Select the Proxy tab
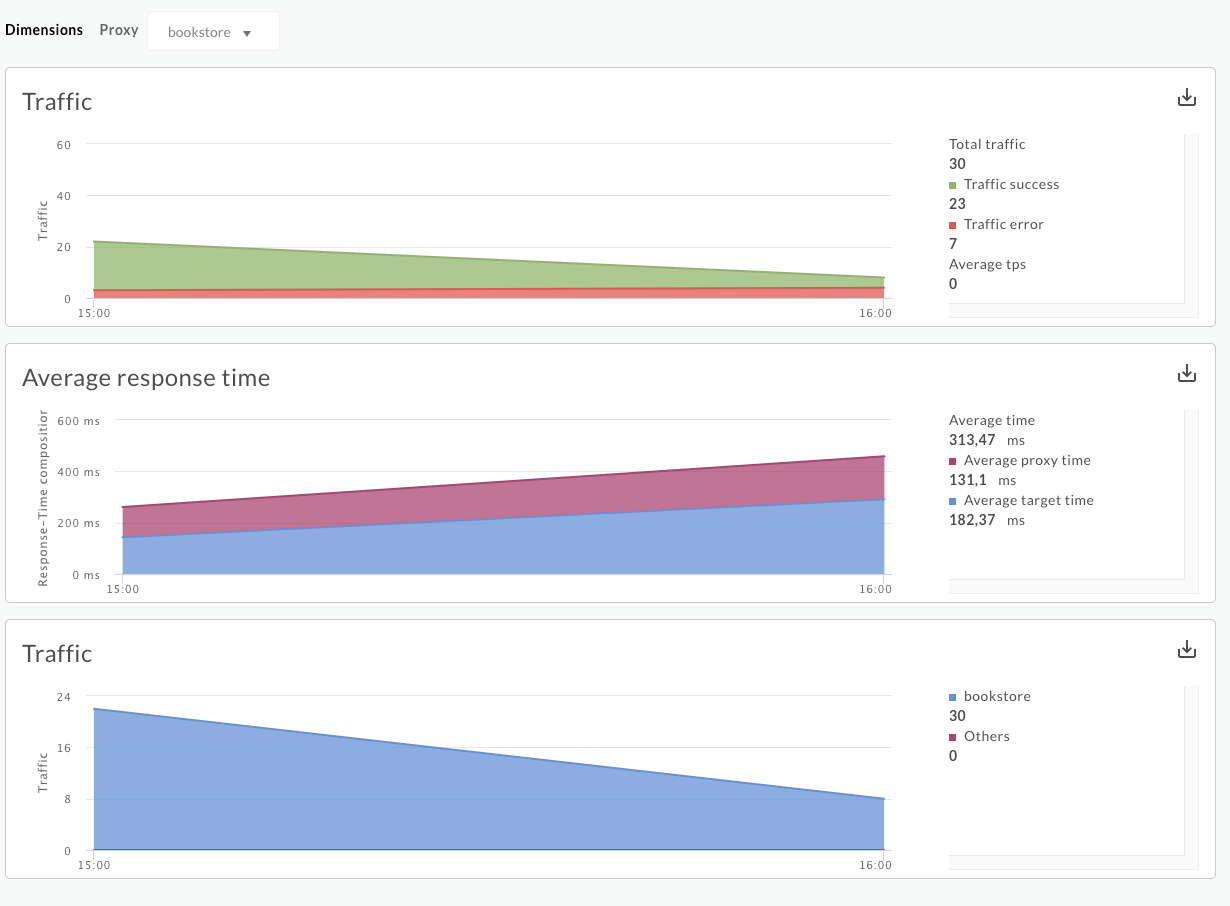Screen dimensions: 1230x906 click(119, 30)
